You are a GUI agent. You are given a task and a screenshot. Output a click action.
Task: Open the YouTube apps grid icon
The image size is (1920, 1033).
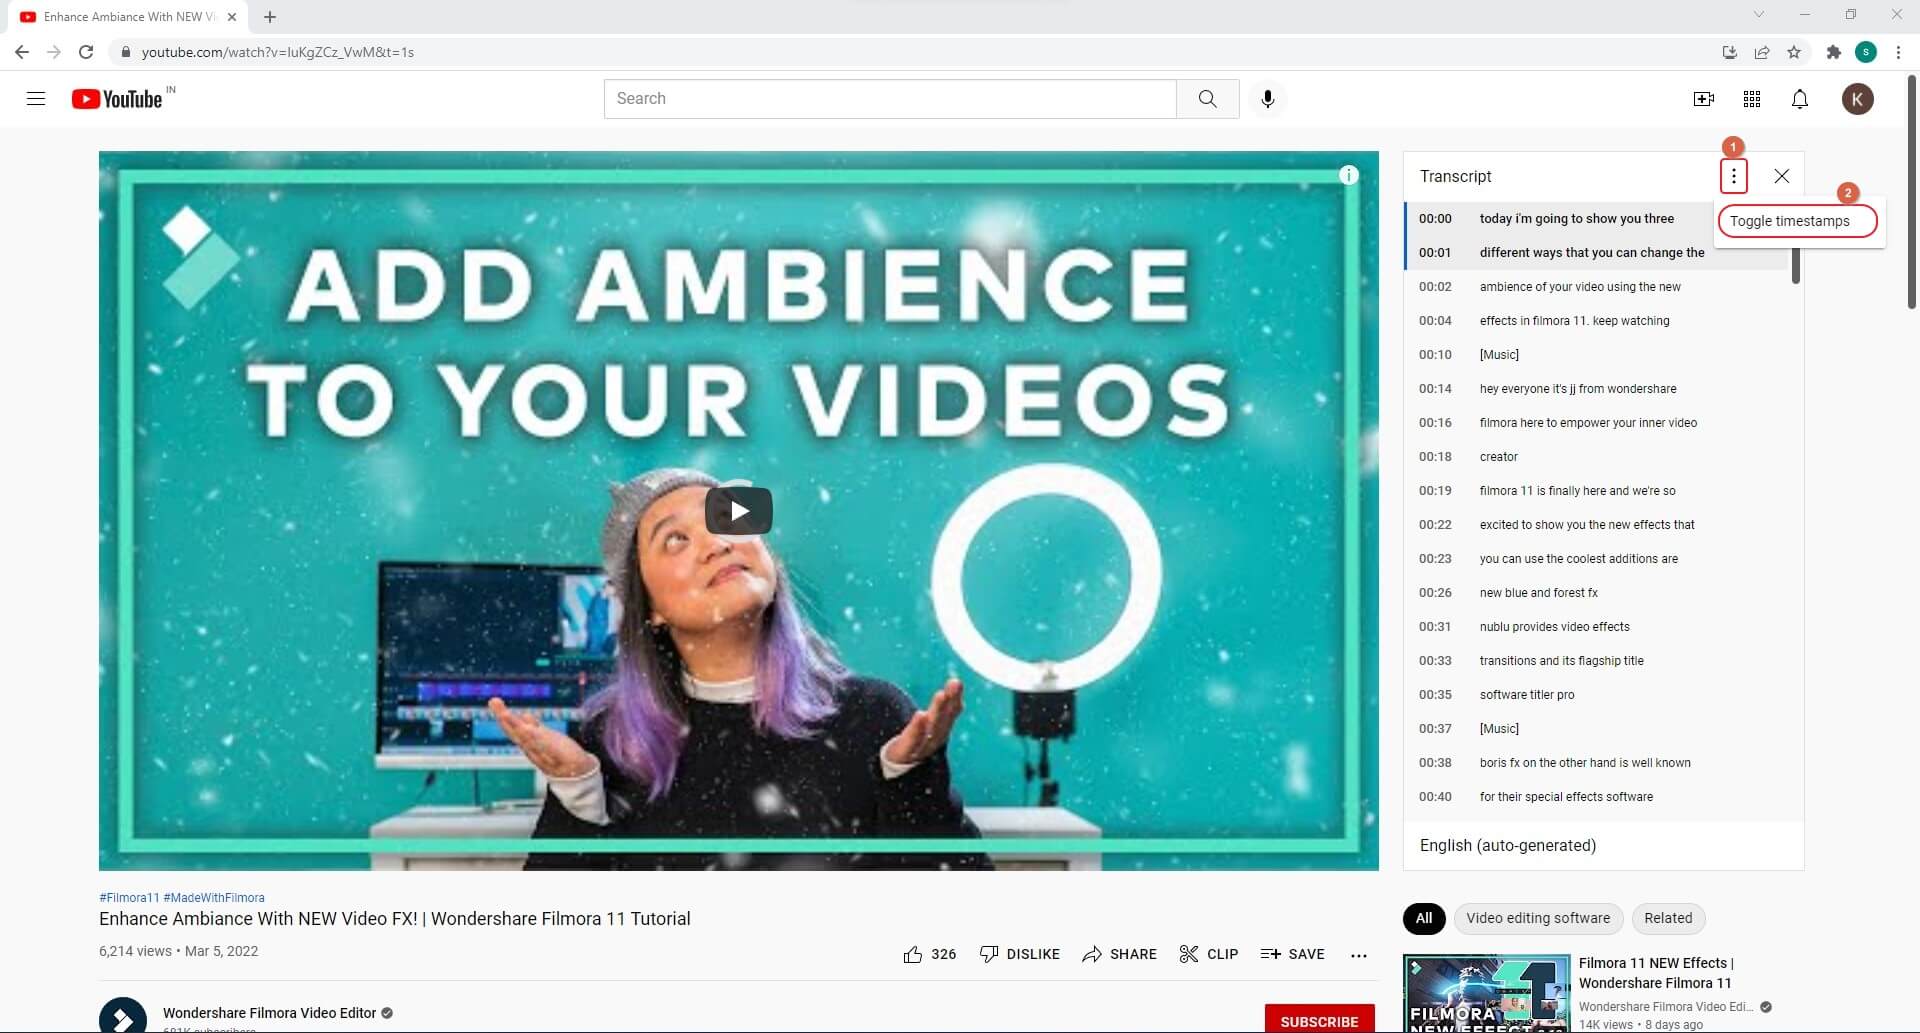point(1752,99)
